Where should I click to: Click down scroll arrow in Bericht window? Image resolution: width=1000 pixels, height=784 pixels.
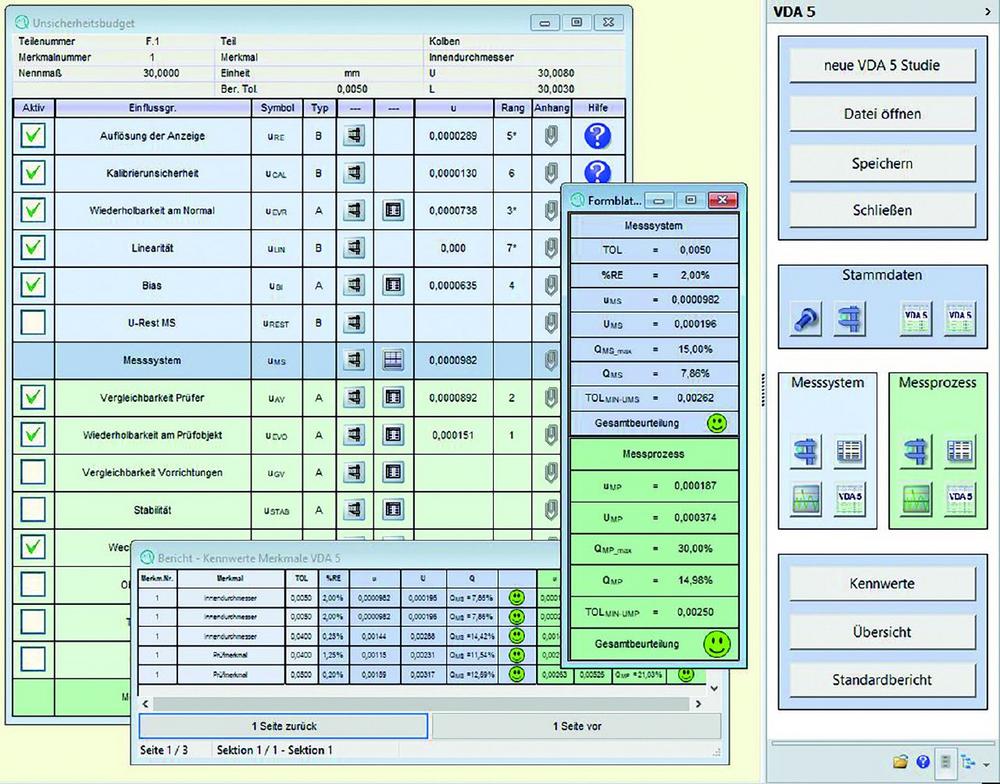click(x=714, y=688)
